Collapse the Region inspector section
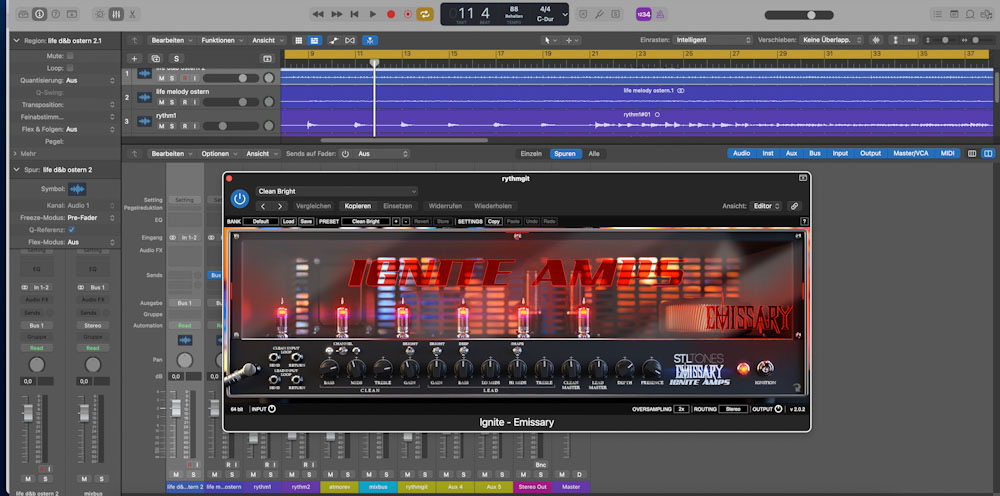The image size is (1000, 496). point(16,40)
